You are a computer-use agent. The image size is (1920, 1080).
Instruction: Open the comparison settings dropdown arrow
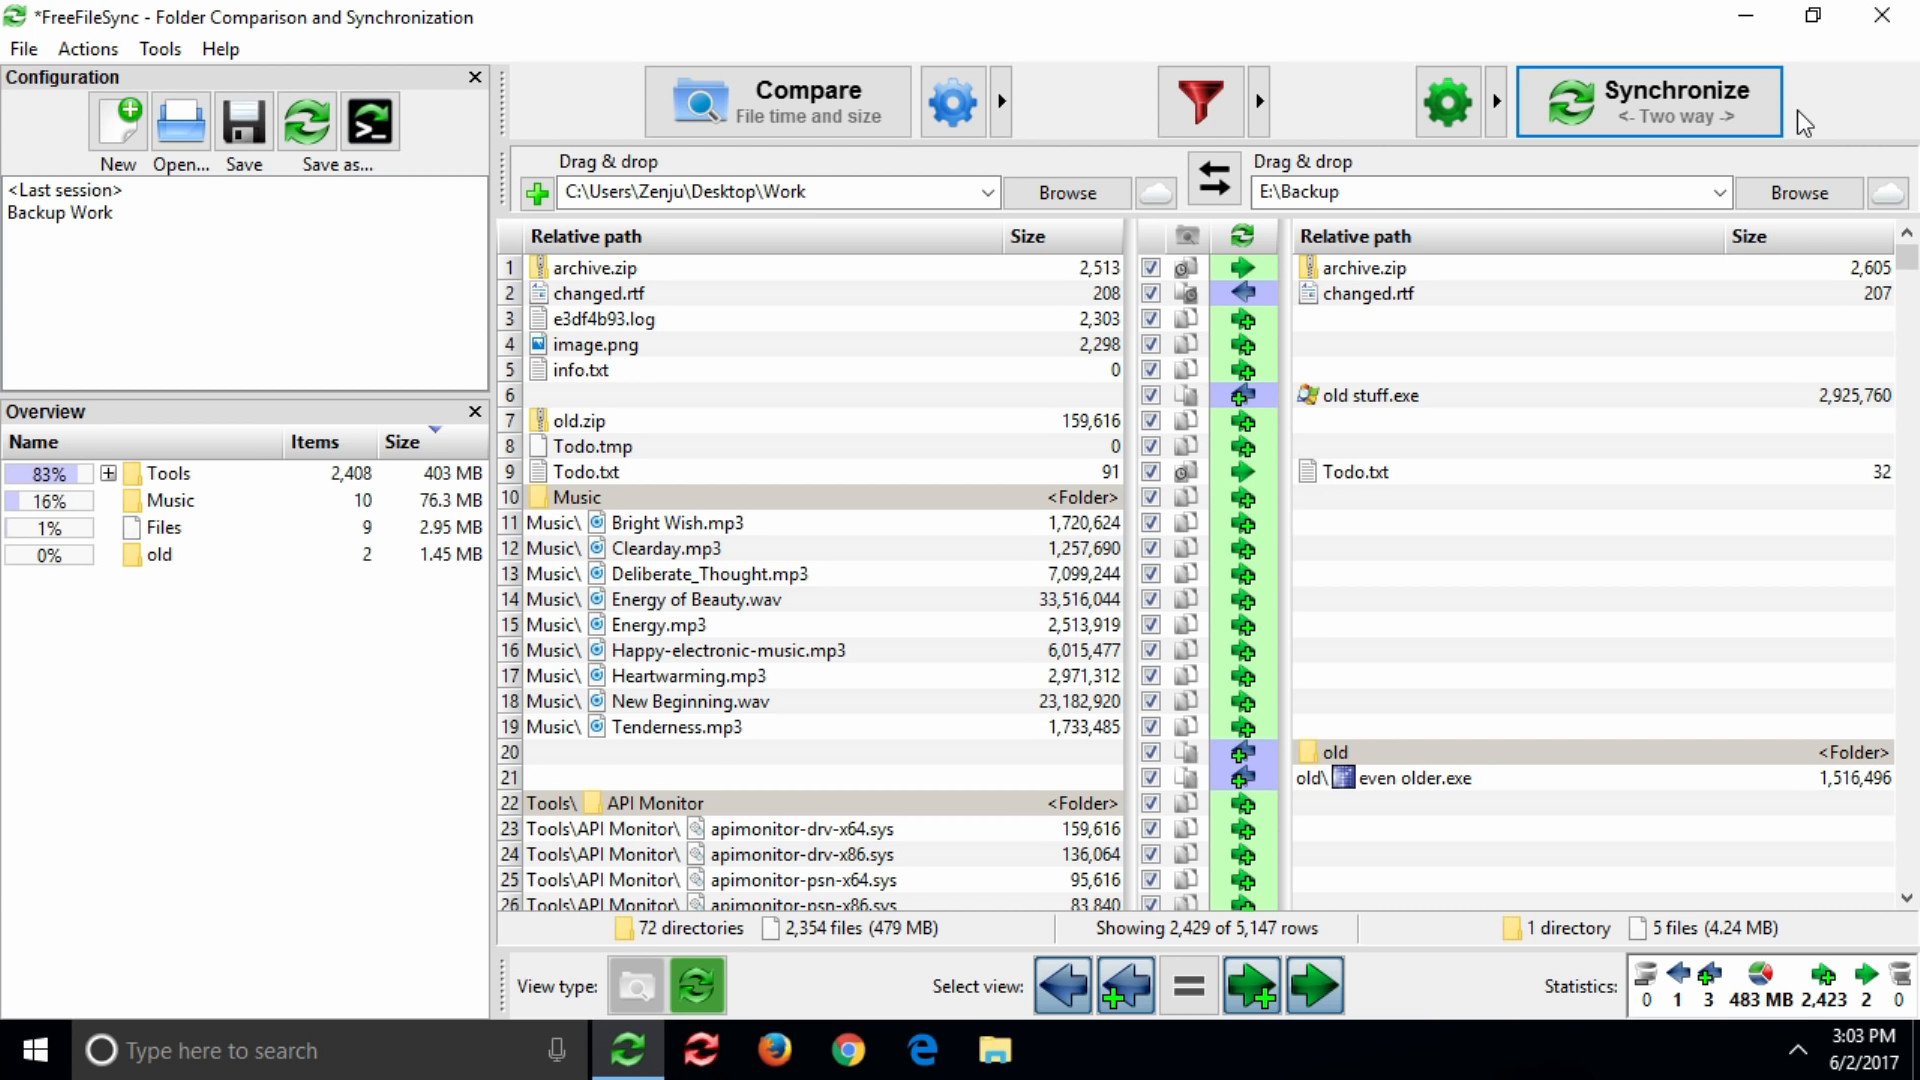[1001, 101]
